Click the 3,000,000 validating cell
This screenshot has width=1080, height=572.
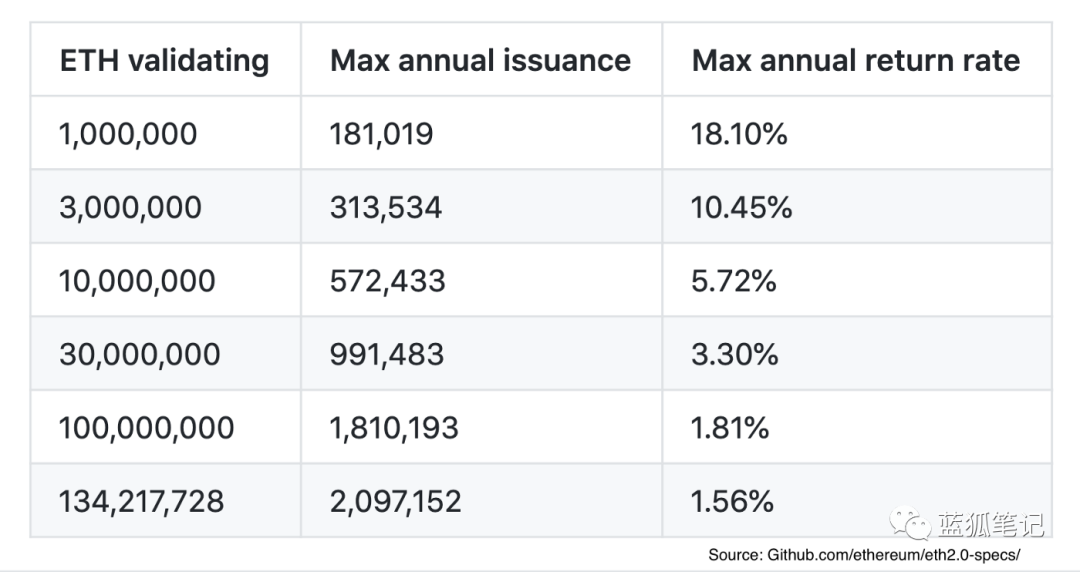pyautogui.click(x=130, y=207)
